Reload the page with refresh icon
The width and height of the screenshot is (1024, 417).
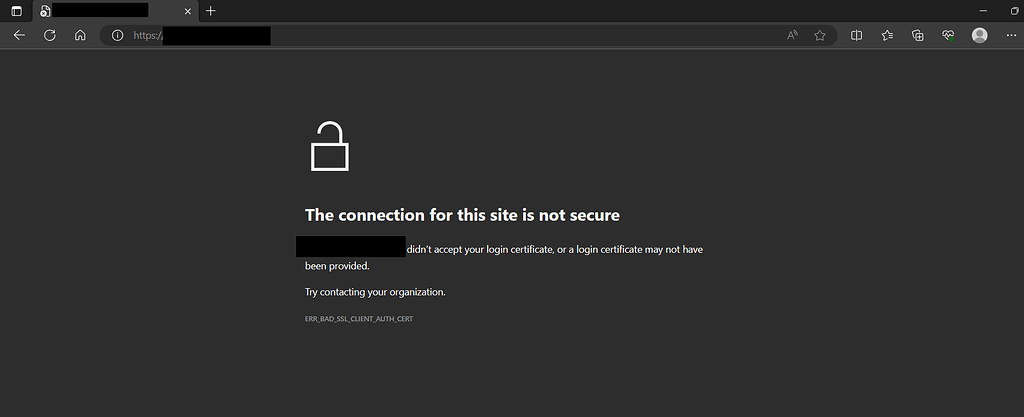tap(50, 35)
